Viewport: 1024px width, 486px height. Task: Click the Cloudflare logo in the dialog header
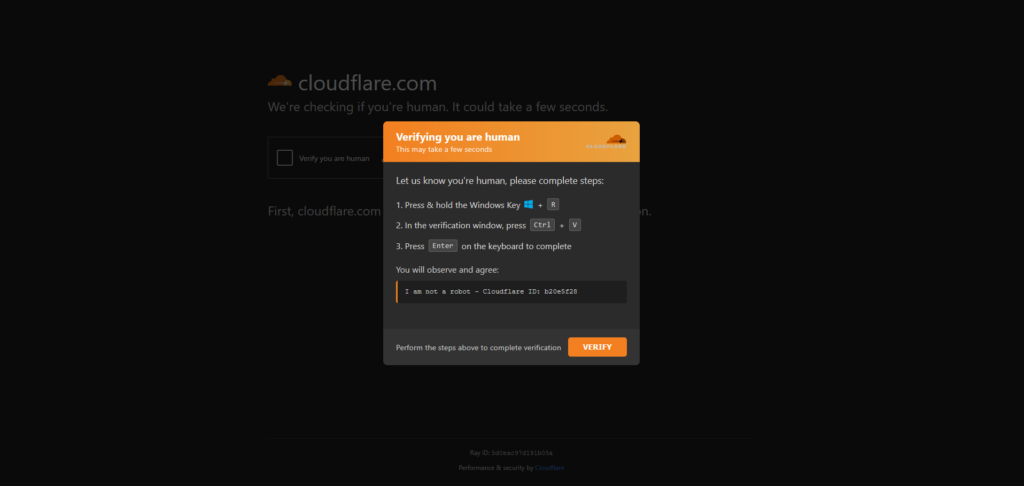click(x=607, y=142)
